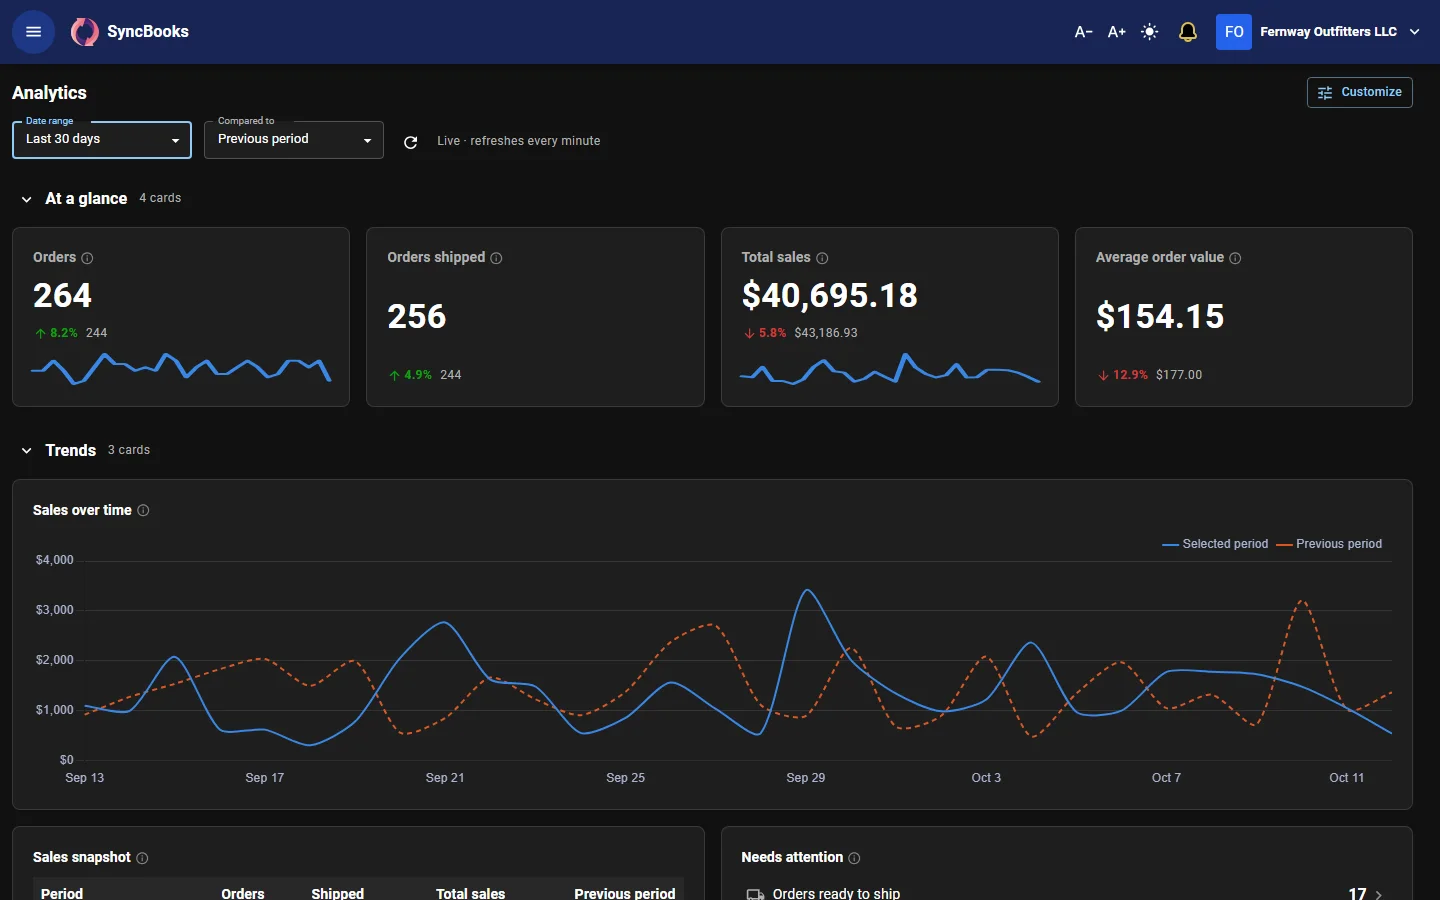This screenshot has height=900, width=1440.
Task: Click the Shipped column header
Action: pyautogui.click(x=337, y=893)
